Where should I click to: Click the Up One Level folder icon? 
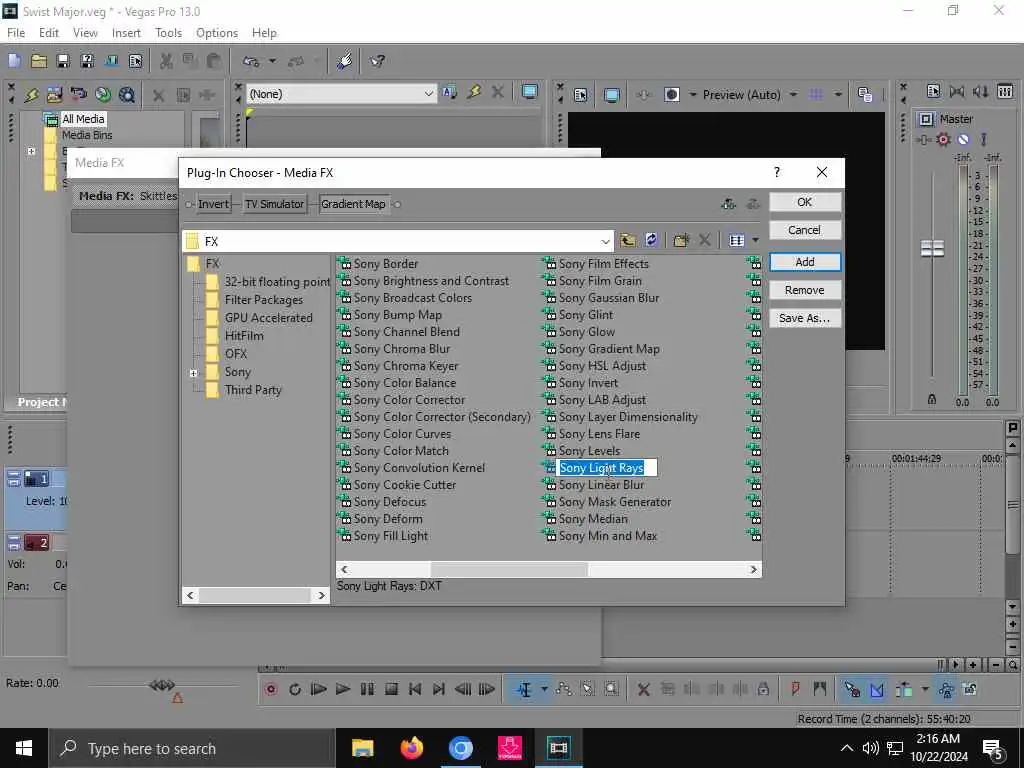tap(628, 240)
